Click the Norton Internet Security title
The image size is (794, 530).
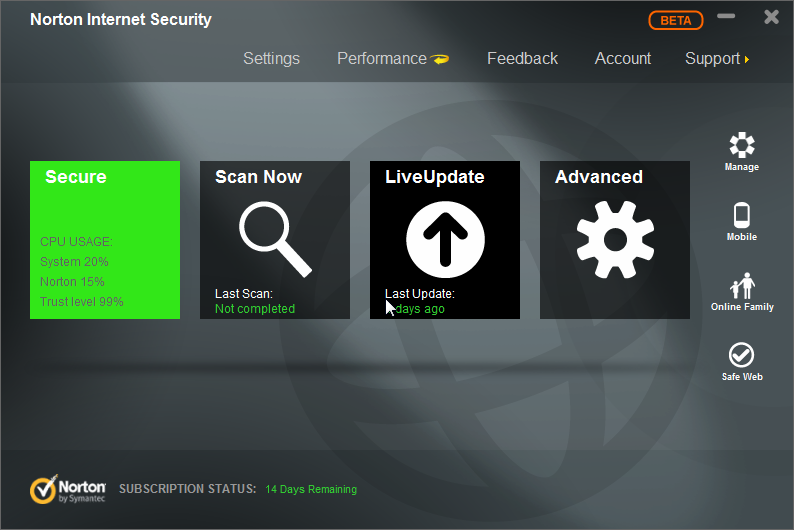pyautogui.click(x=121, y=19)
